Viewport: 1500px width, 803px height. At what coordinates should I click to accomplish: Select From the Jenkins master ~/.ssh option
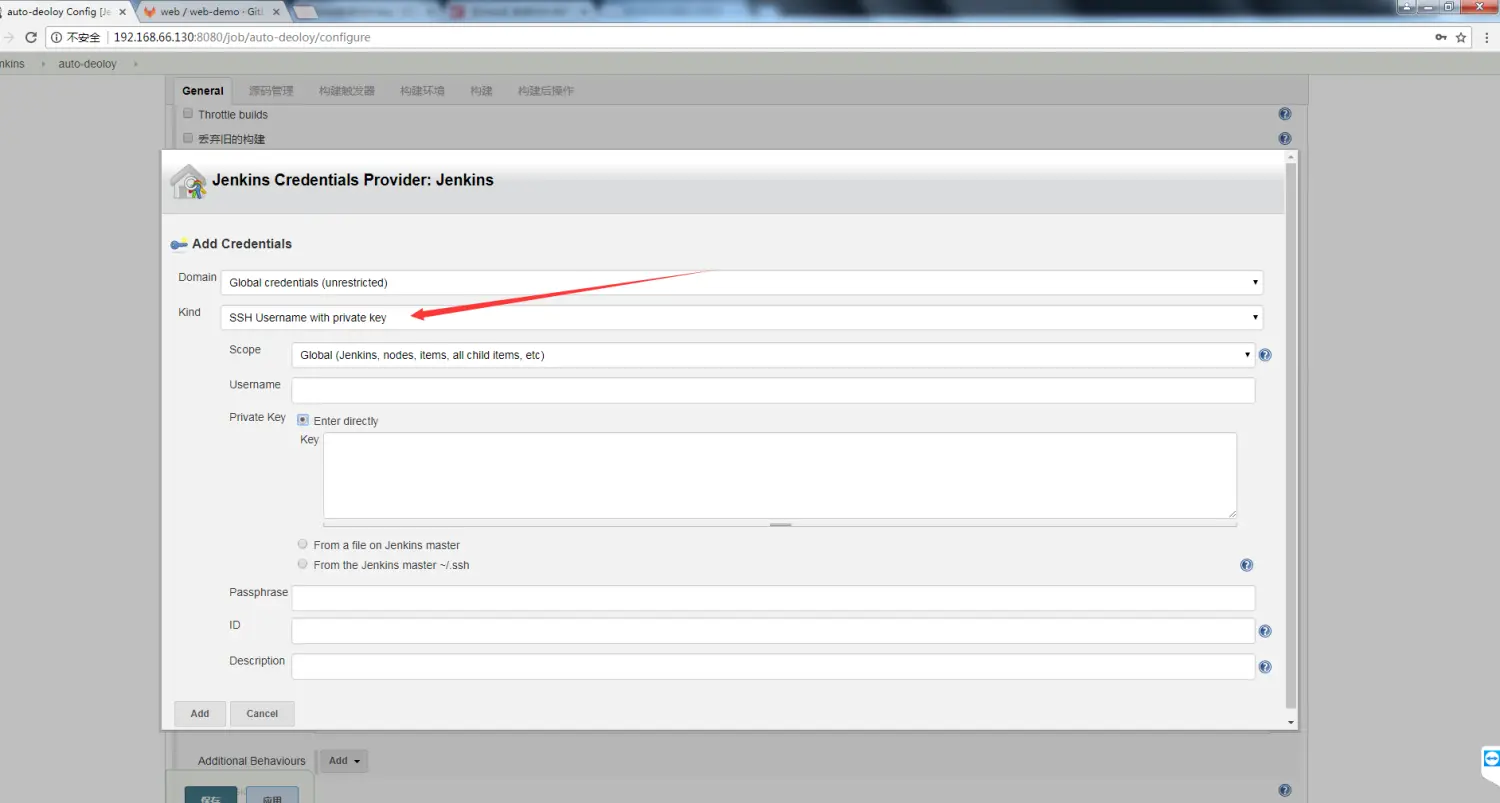[303, 564]
